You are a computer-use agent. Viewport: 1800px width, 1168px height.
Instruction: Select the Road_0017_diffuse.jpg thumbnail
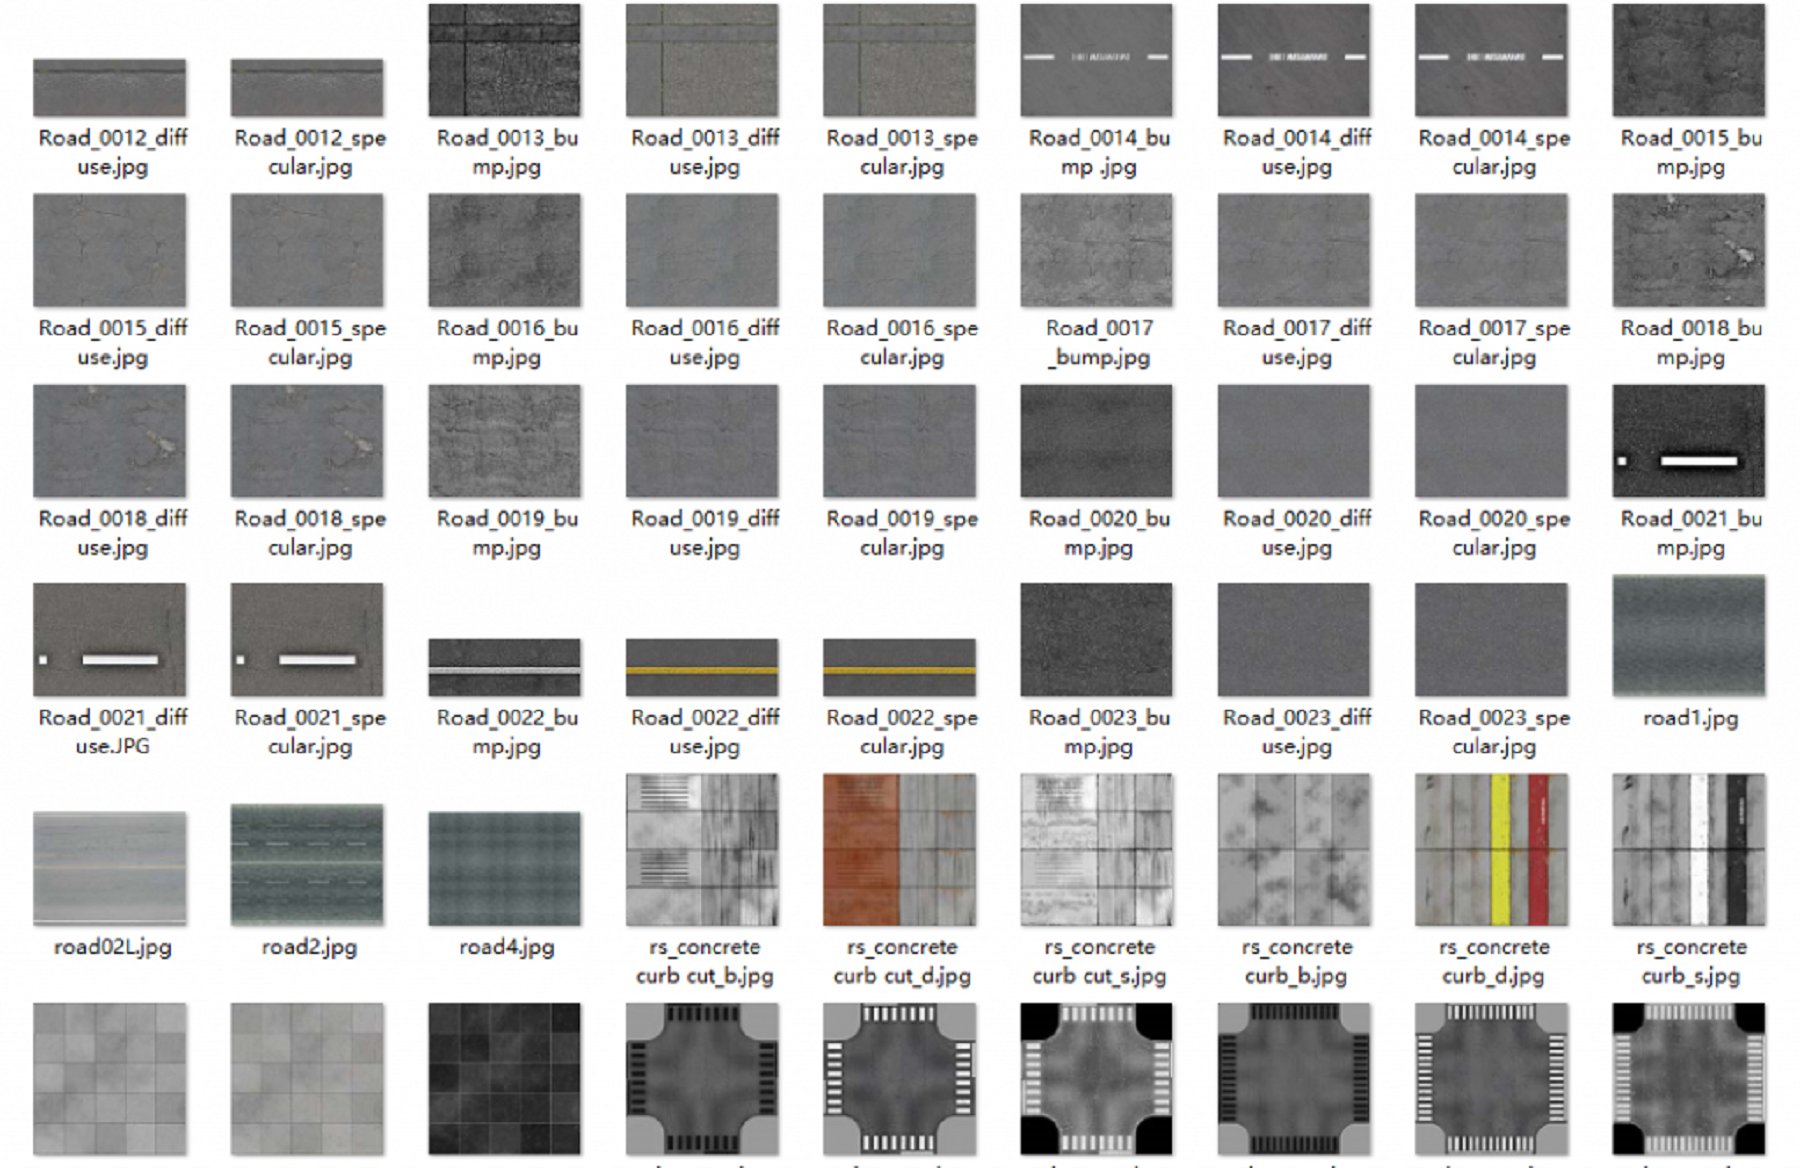coord(1294,250)
